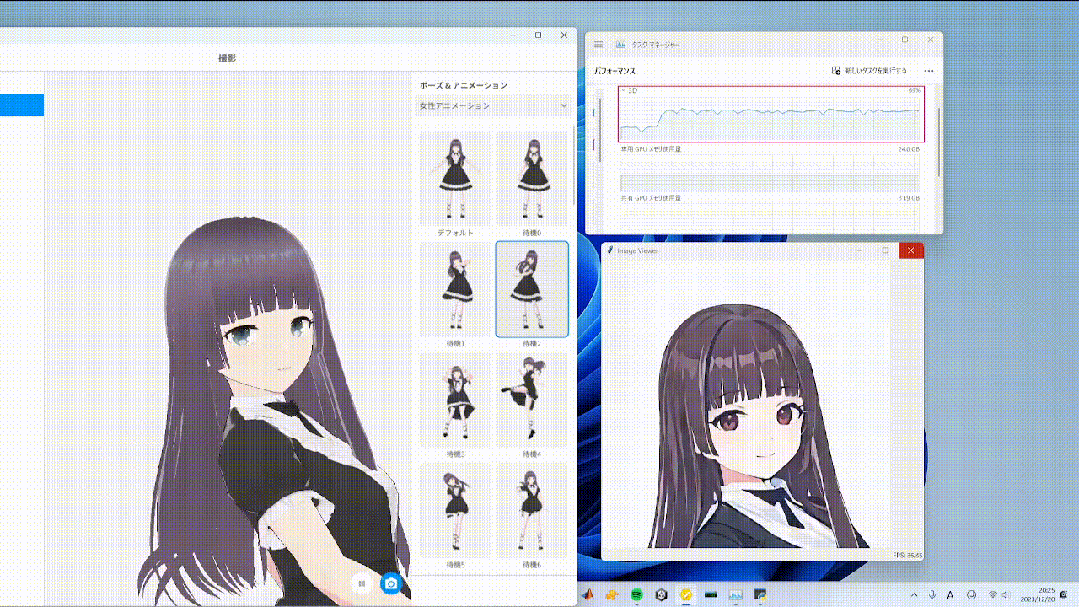Click the blue camera capture button

(391, 583)
